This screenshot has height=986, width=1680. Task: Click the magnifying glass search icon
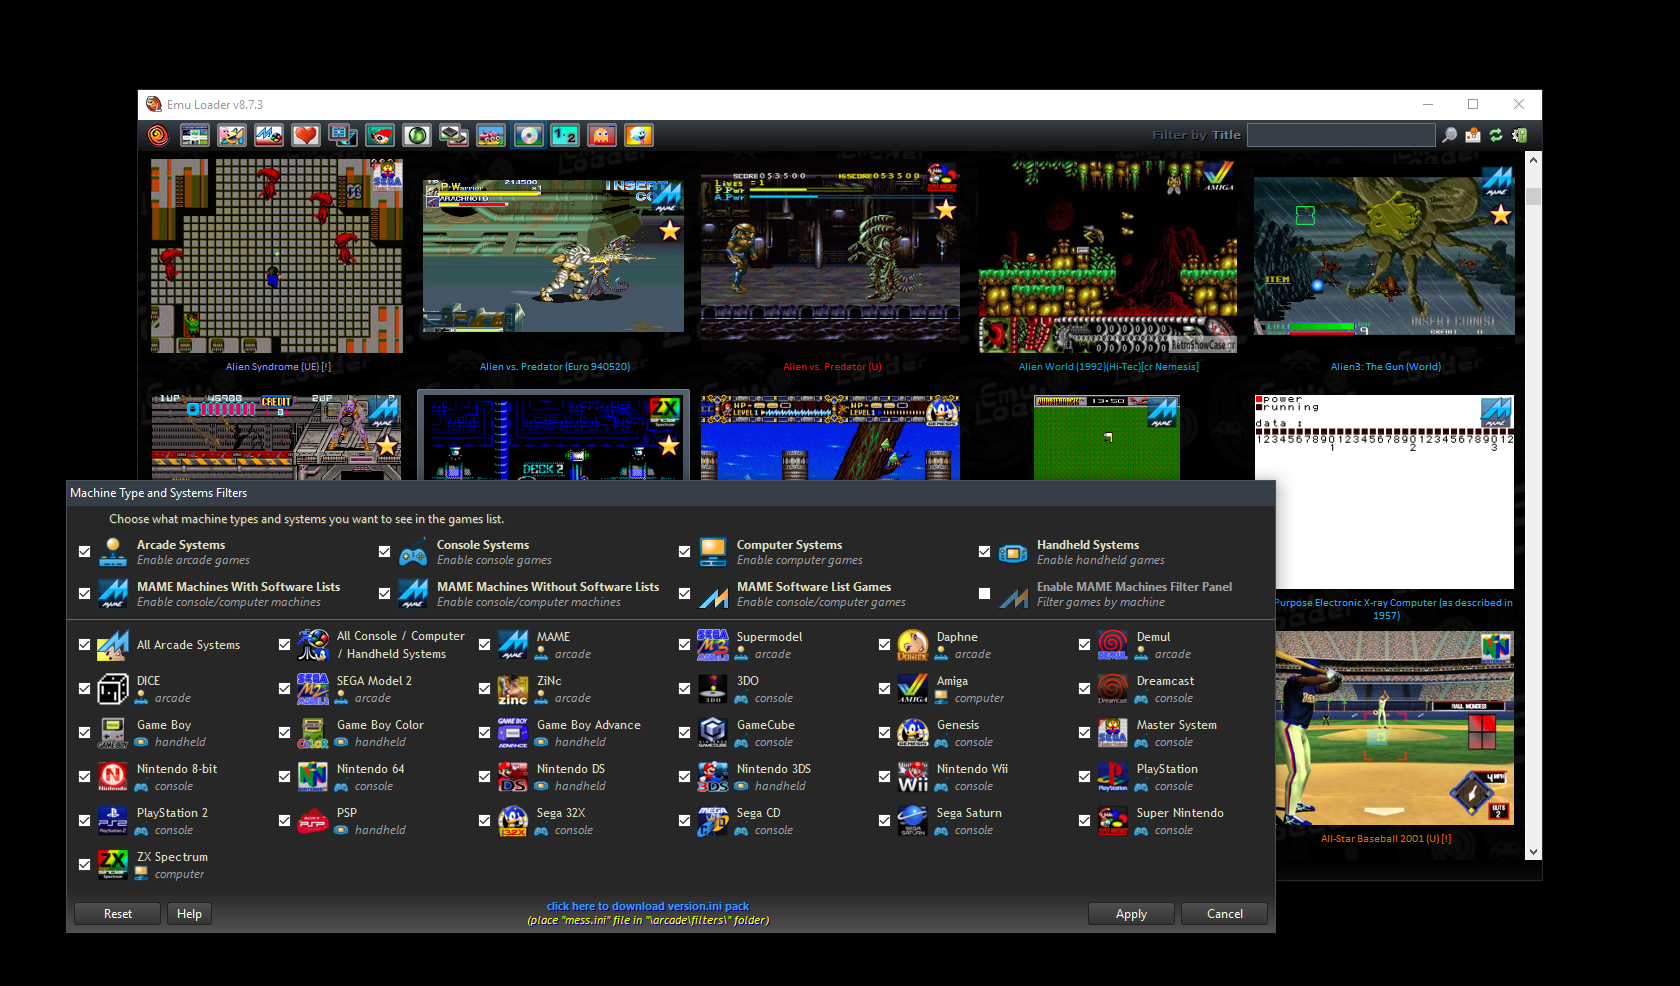pos(1449,135)
